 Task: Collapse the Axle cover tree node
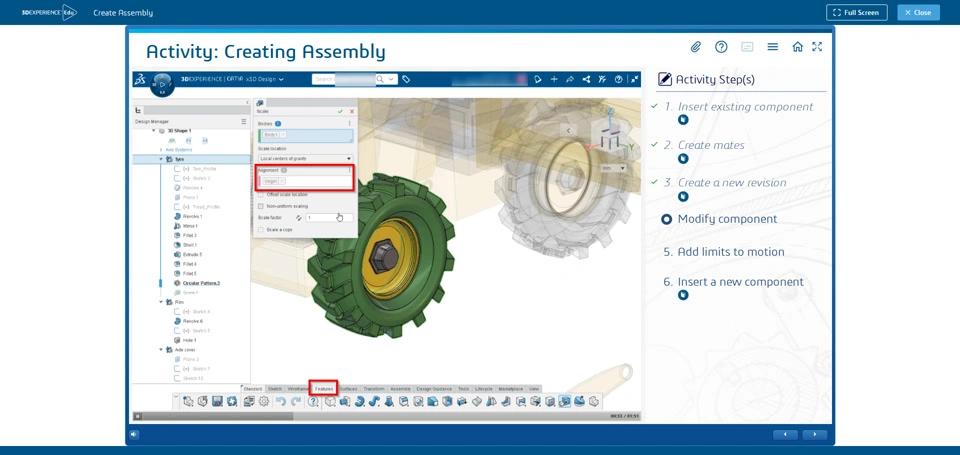coord(161,350)
